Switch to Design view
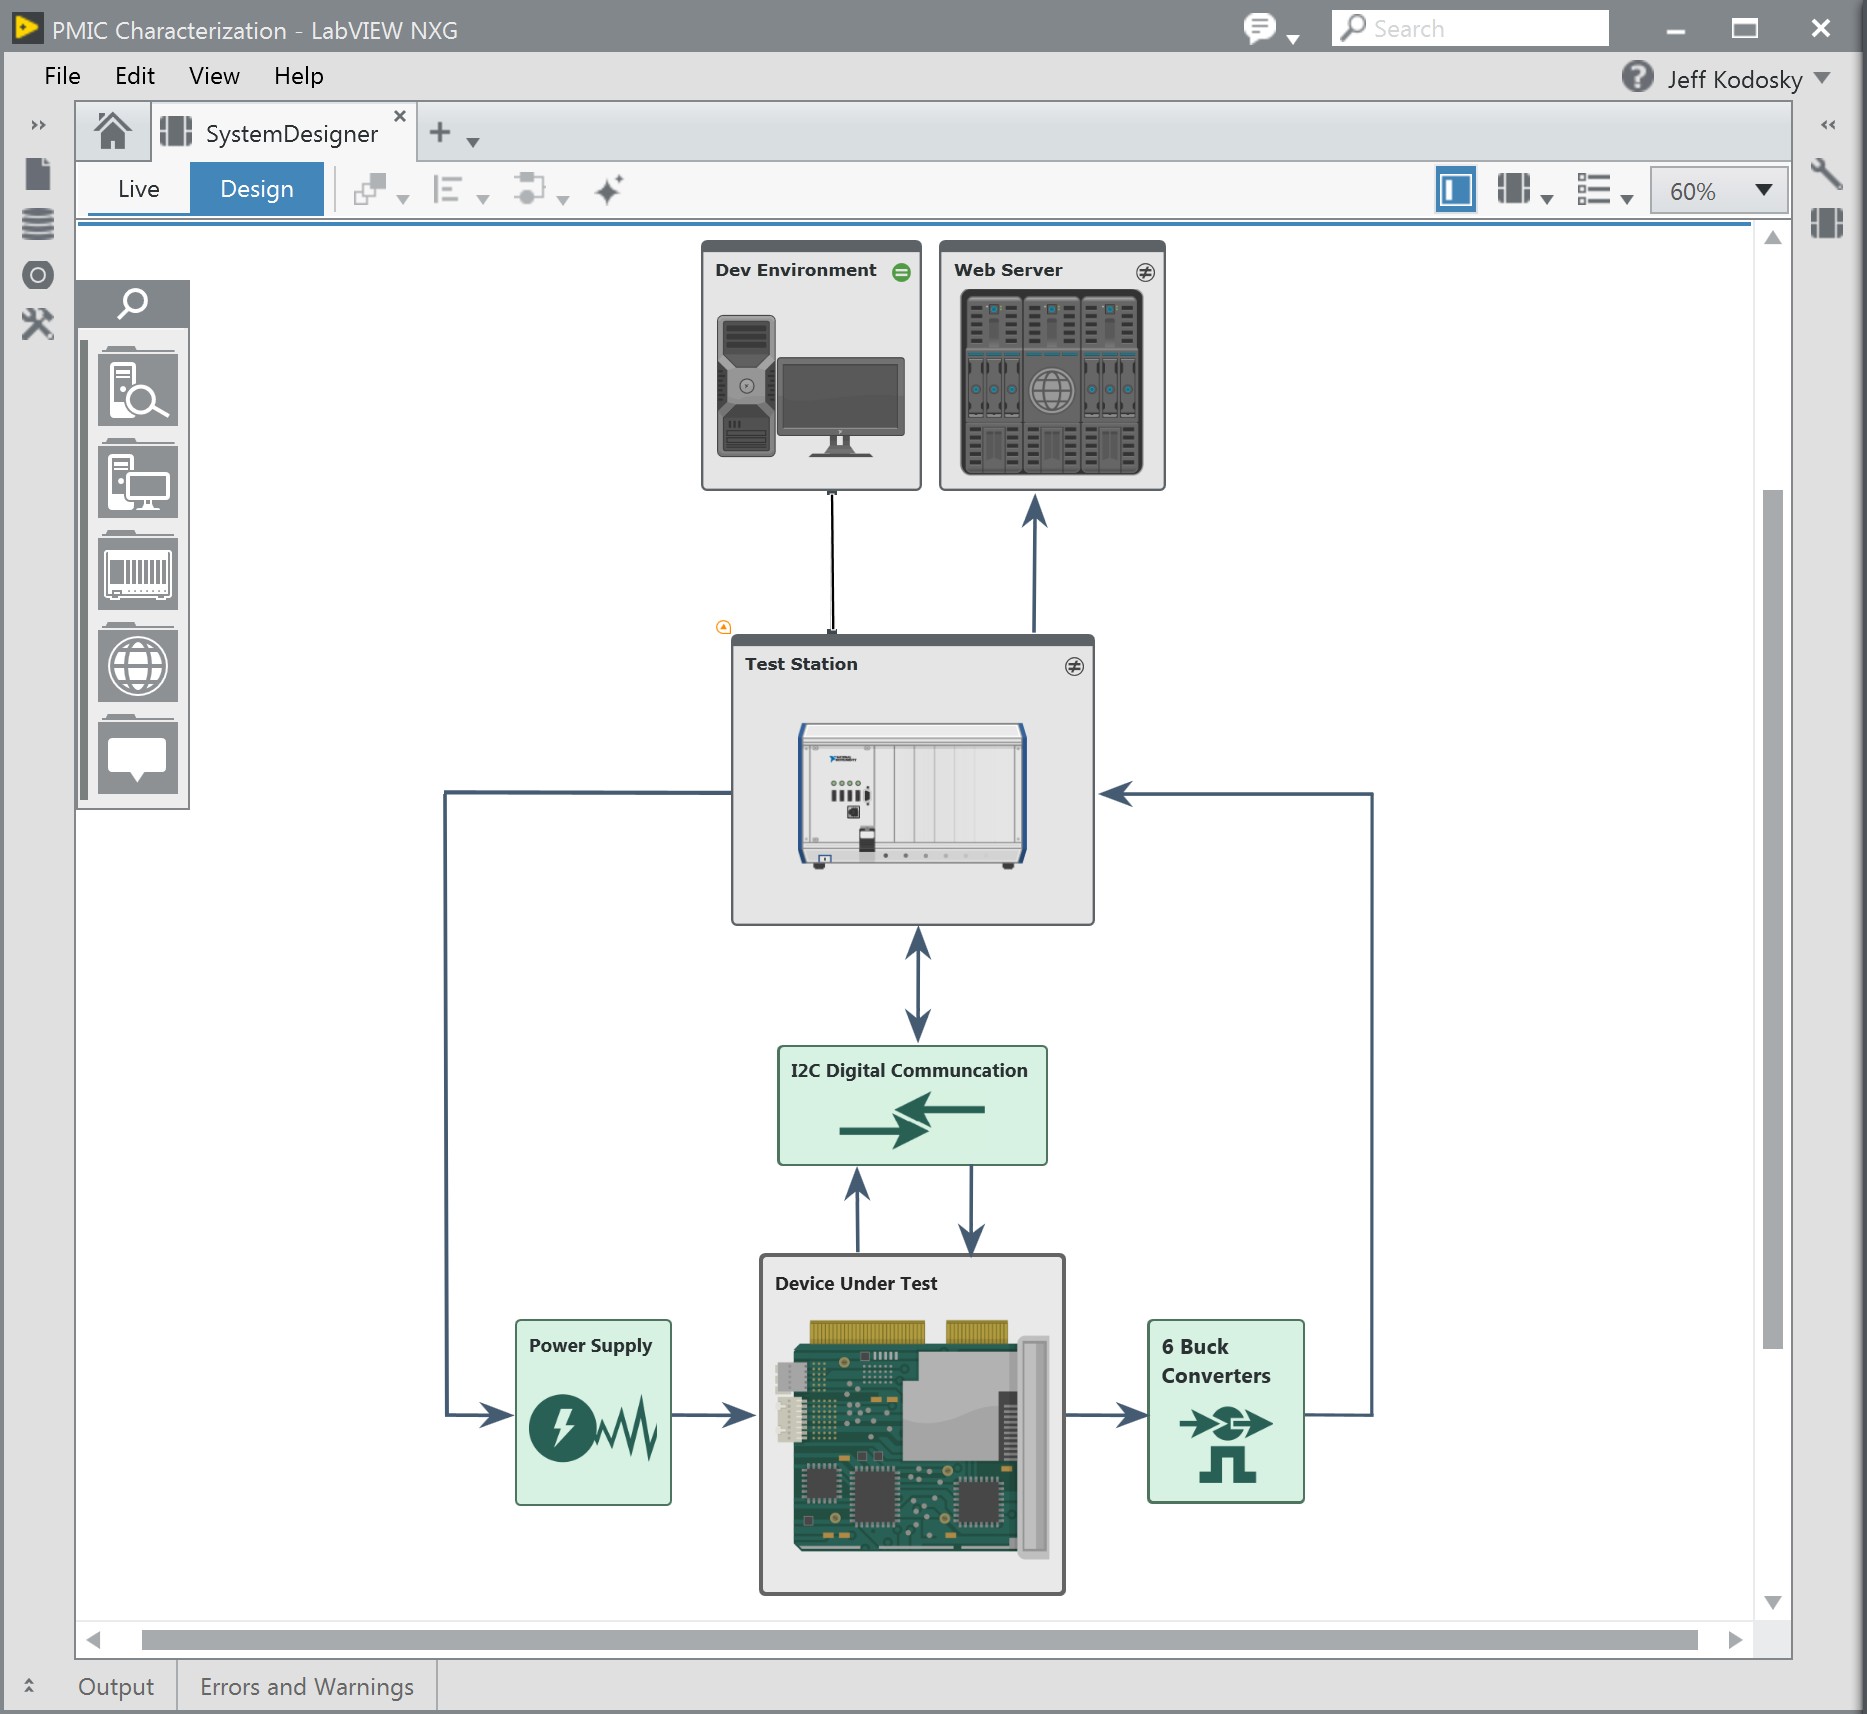The height and width of the screenshot is (1714, 1867). 257,189
